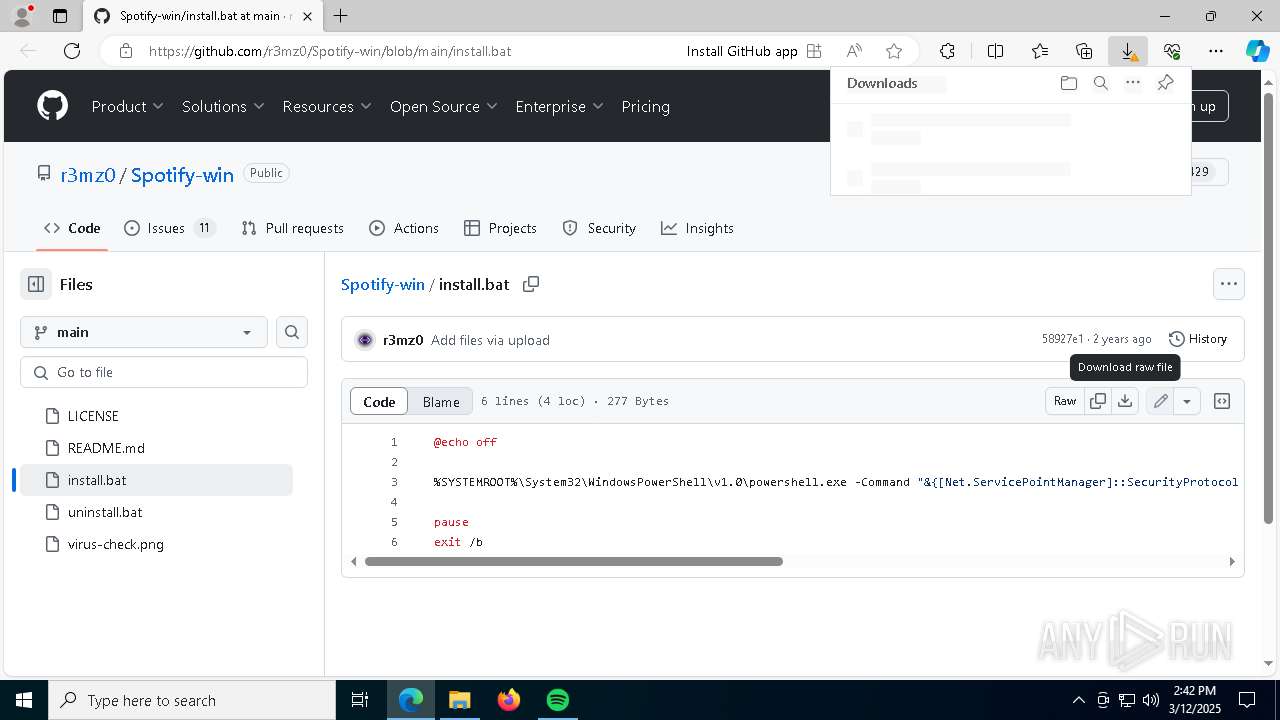
Task: Switch to Blame view
Action: point(441,401)
